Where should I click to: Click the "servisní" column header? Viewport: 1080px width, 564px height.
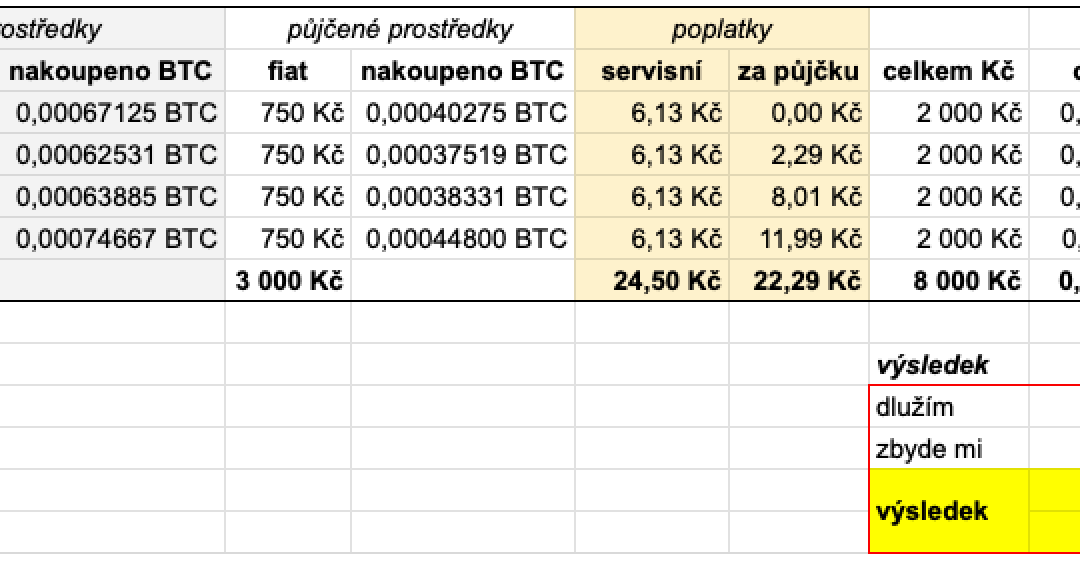click(x=652, y=72)
